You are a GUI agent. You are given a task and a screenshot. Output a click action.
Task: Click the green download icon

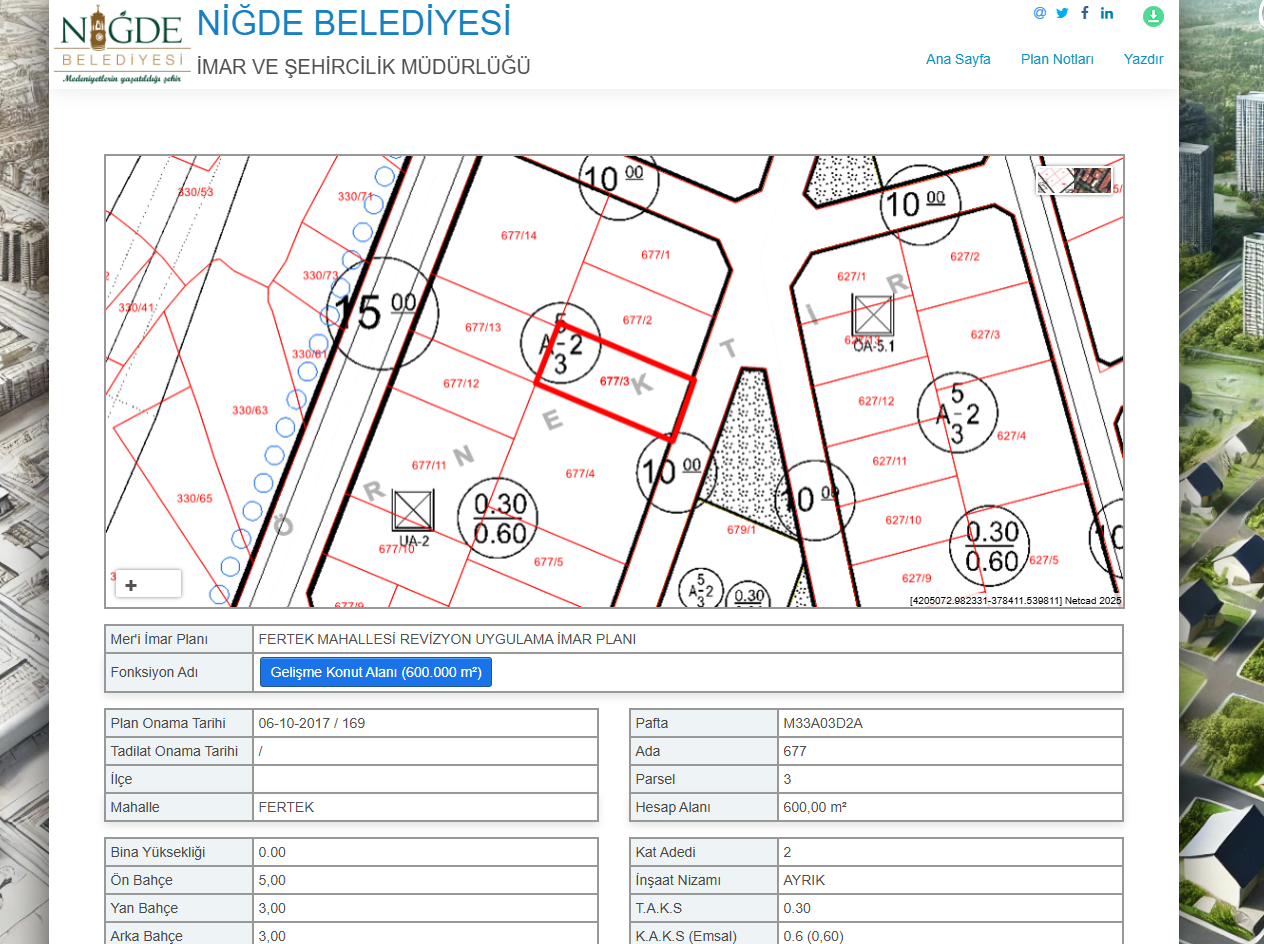[x=1153, y=16]
